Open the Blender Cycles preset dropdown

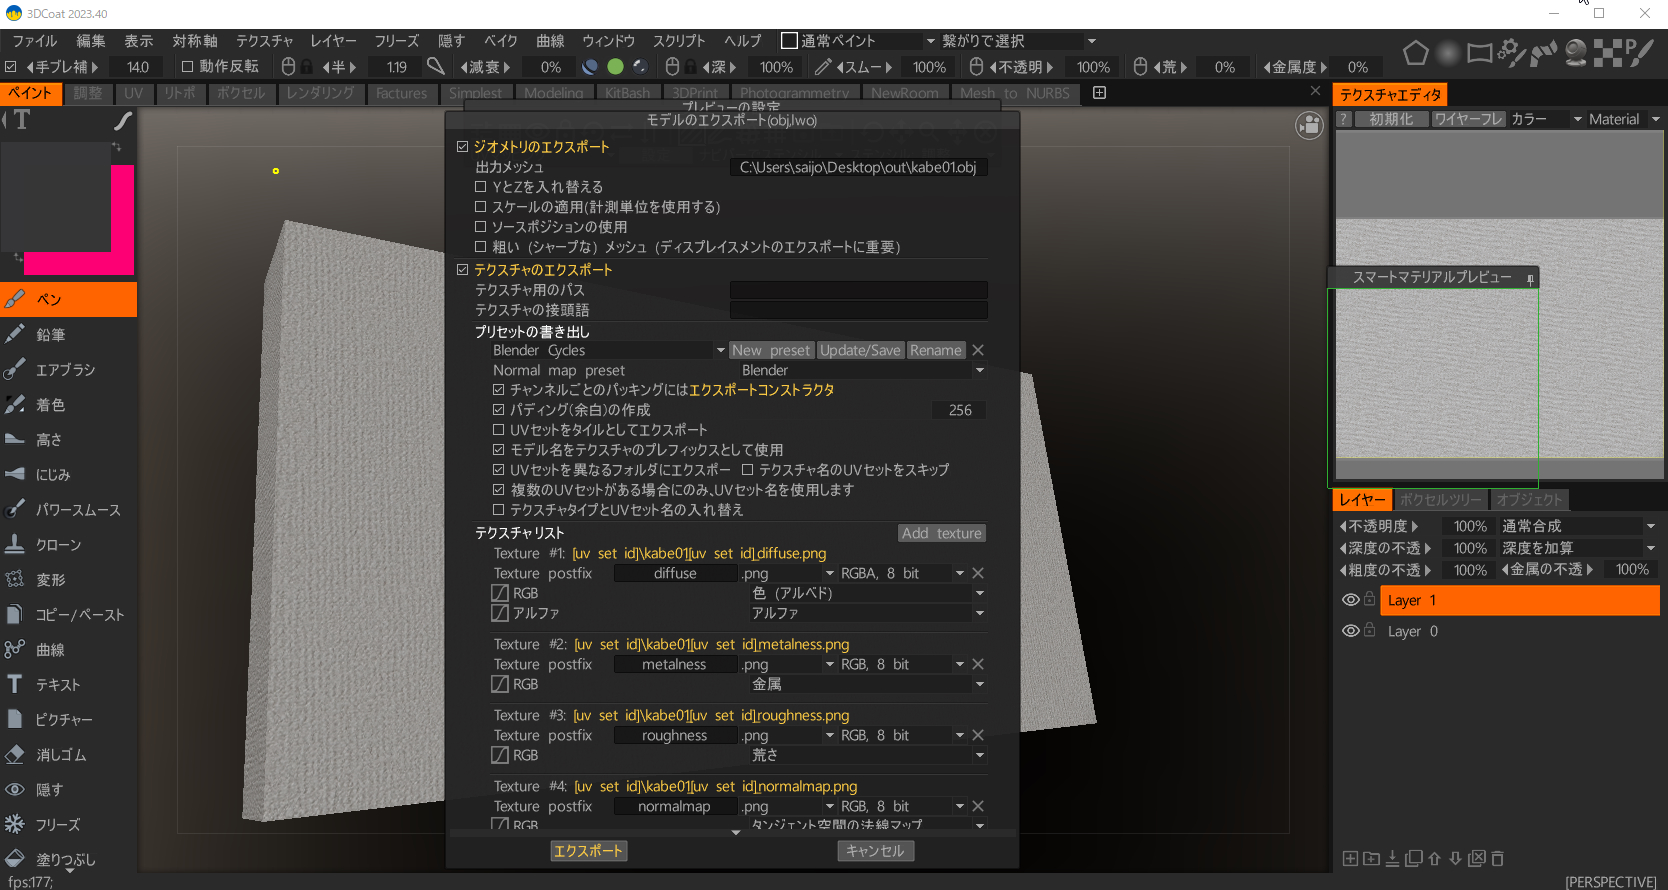[720, 350]
